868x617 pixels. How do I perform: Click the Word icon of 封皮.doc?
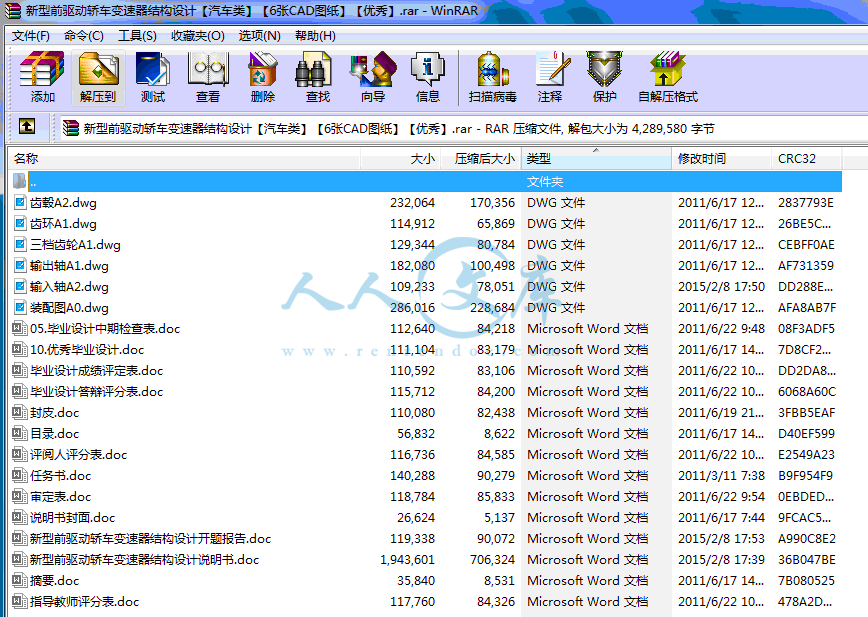coord(20,412)
